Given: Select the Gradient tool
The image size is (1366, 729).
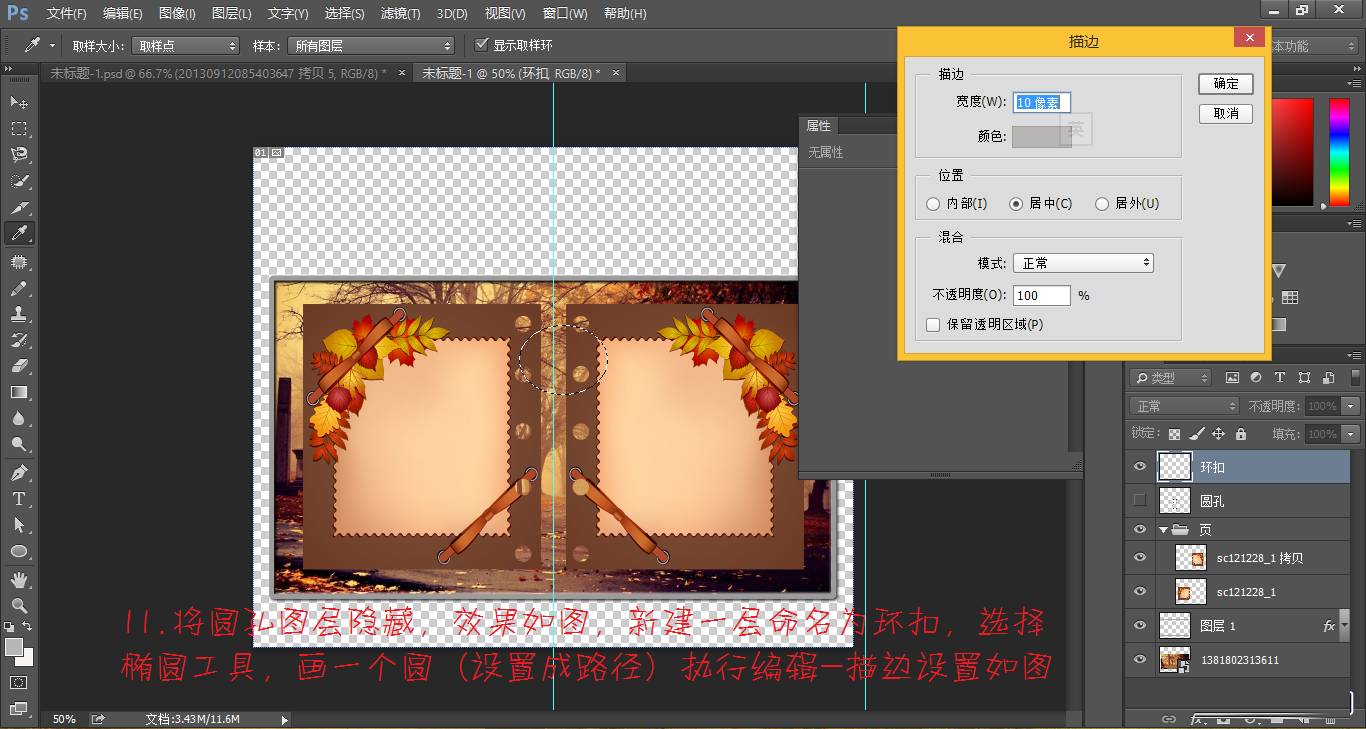Looking at the screenshot, I should pos(19,393).
